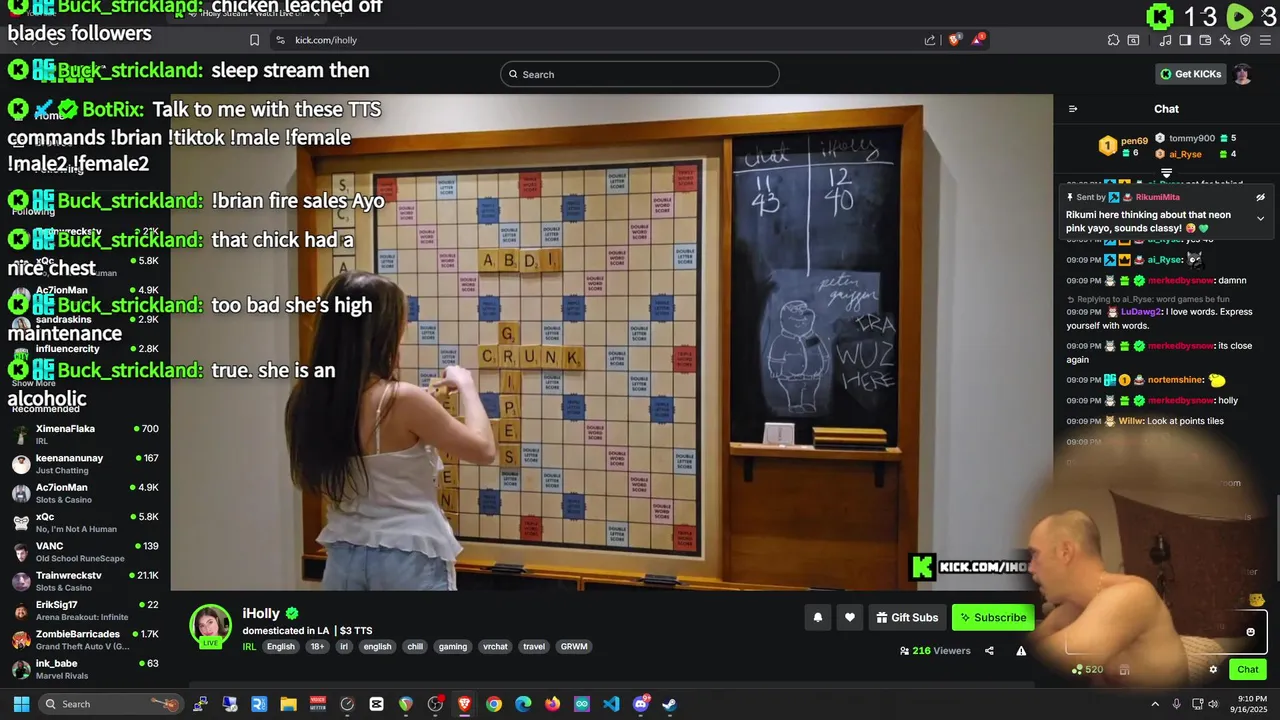The width and height of the screenshot is (1280, 720).
Task: Click the Windows Start button
Action: click(x=21, y=704)
